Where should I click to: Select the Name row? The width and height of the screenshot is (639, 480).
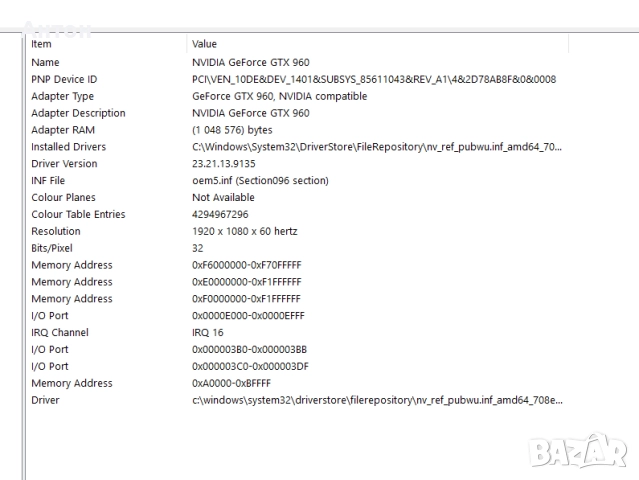pyautogui.click(x=46, y=62)
